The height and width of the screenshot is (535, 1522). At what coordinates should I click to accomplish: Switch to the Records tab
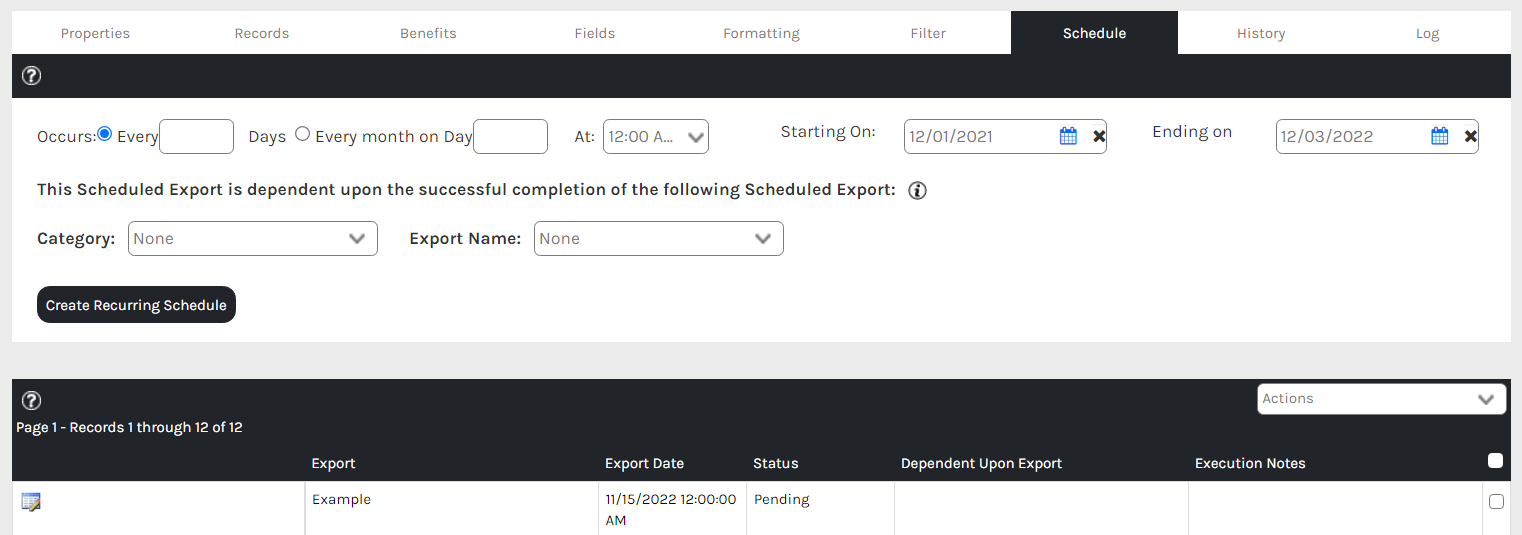(x=262, y=33)
